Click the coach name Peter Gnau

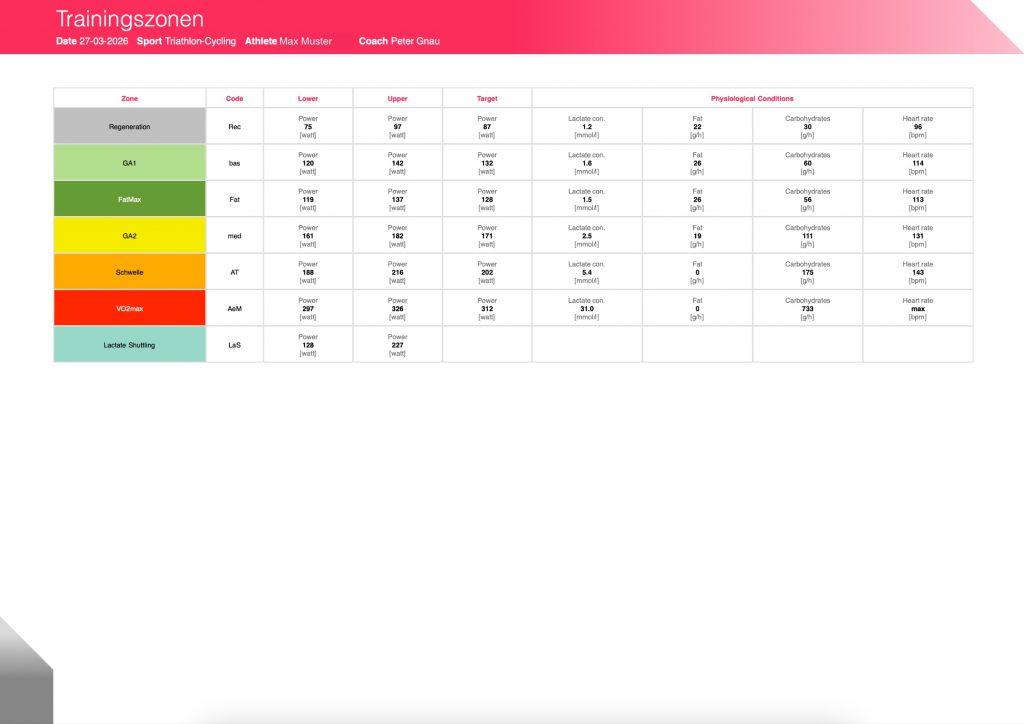tap(415, 42)
